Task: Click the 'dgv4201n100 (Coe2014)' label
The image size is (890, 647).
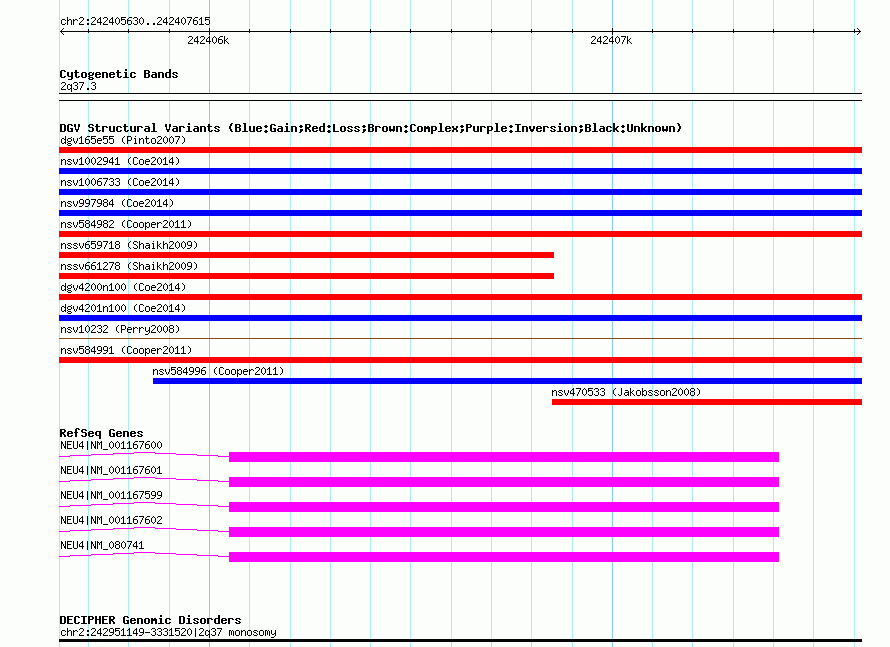Action: [123, 308]
